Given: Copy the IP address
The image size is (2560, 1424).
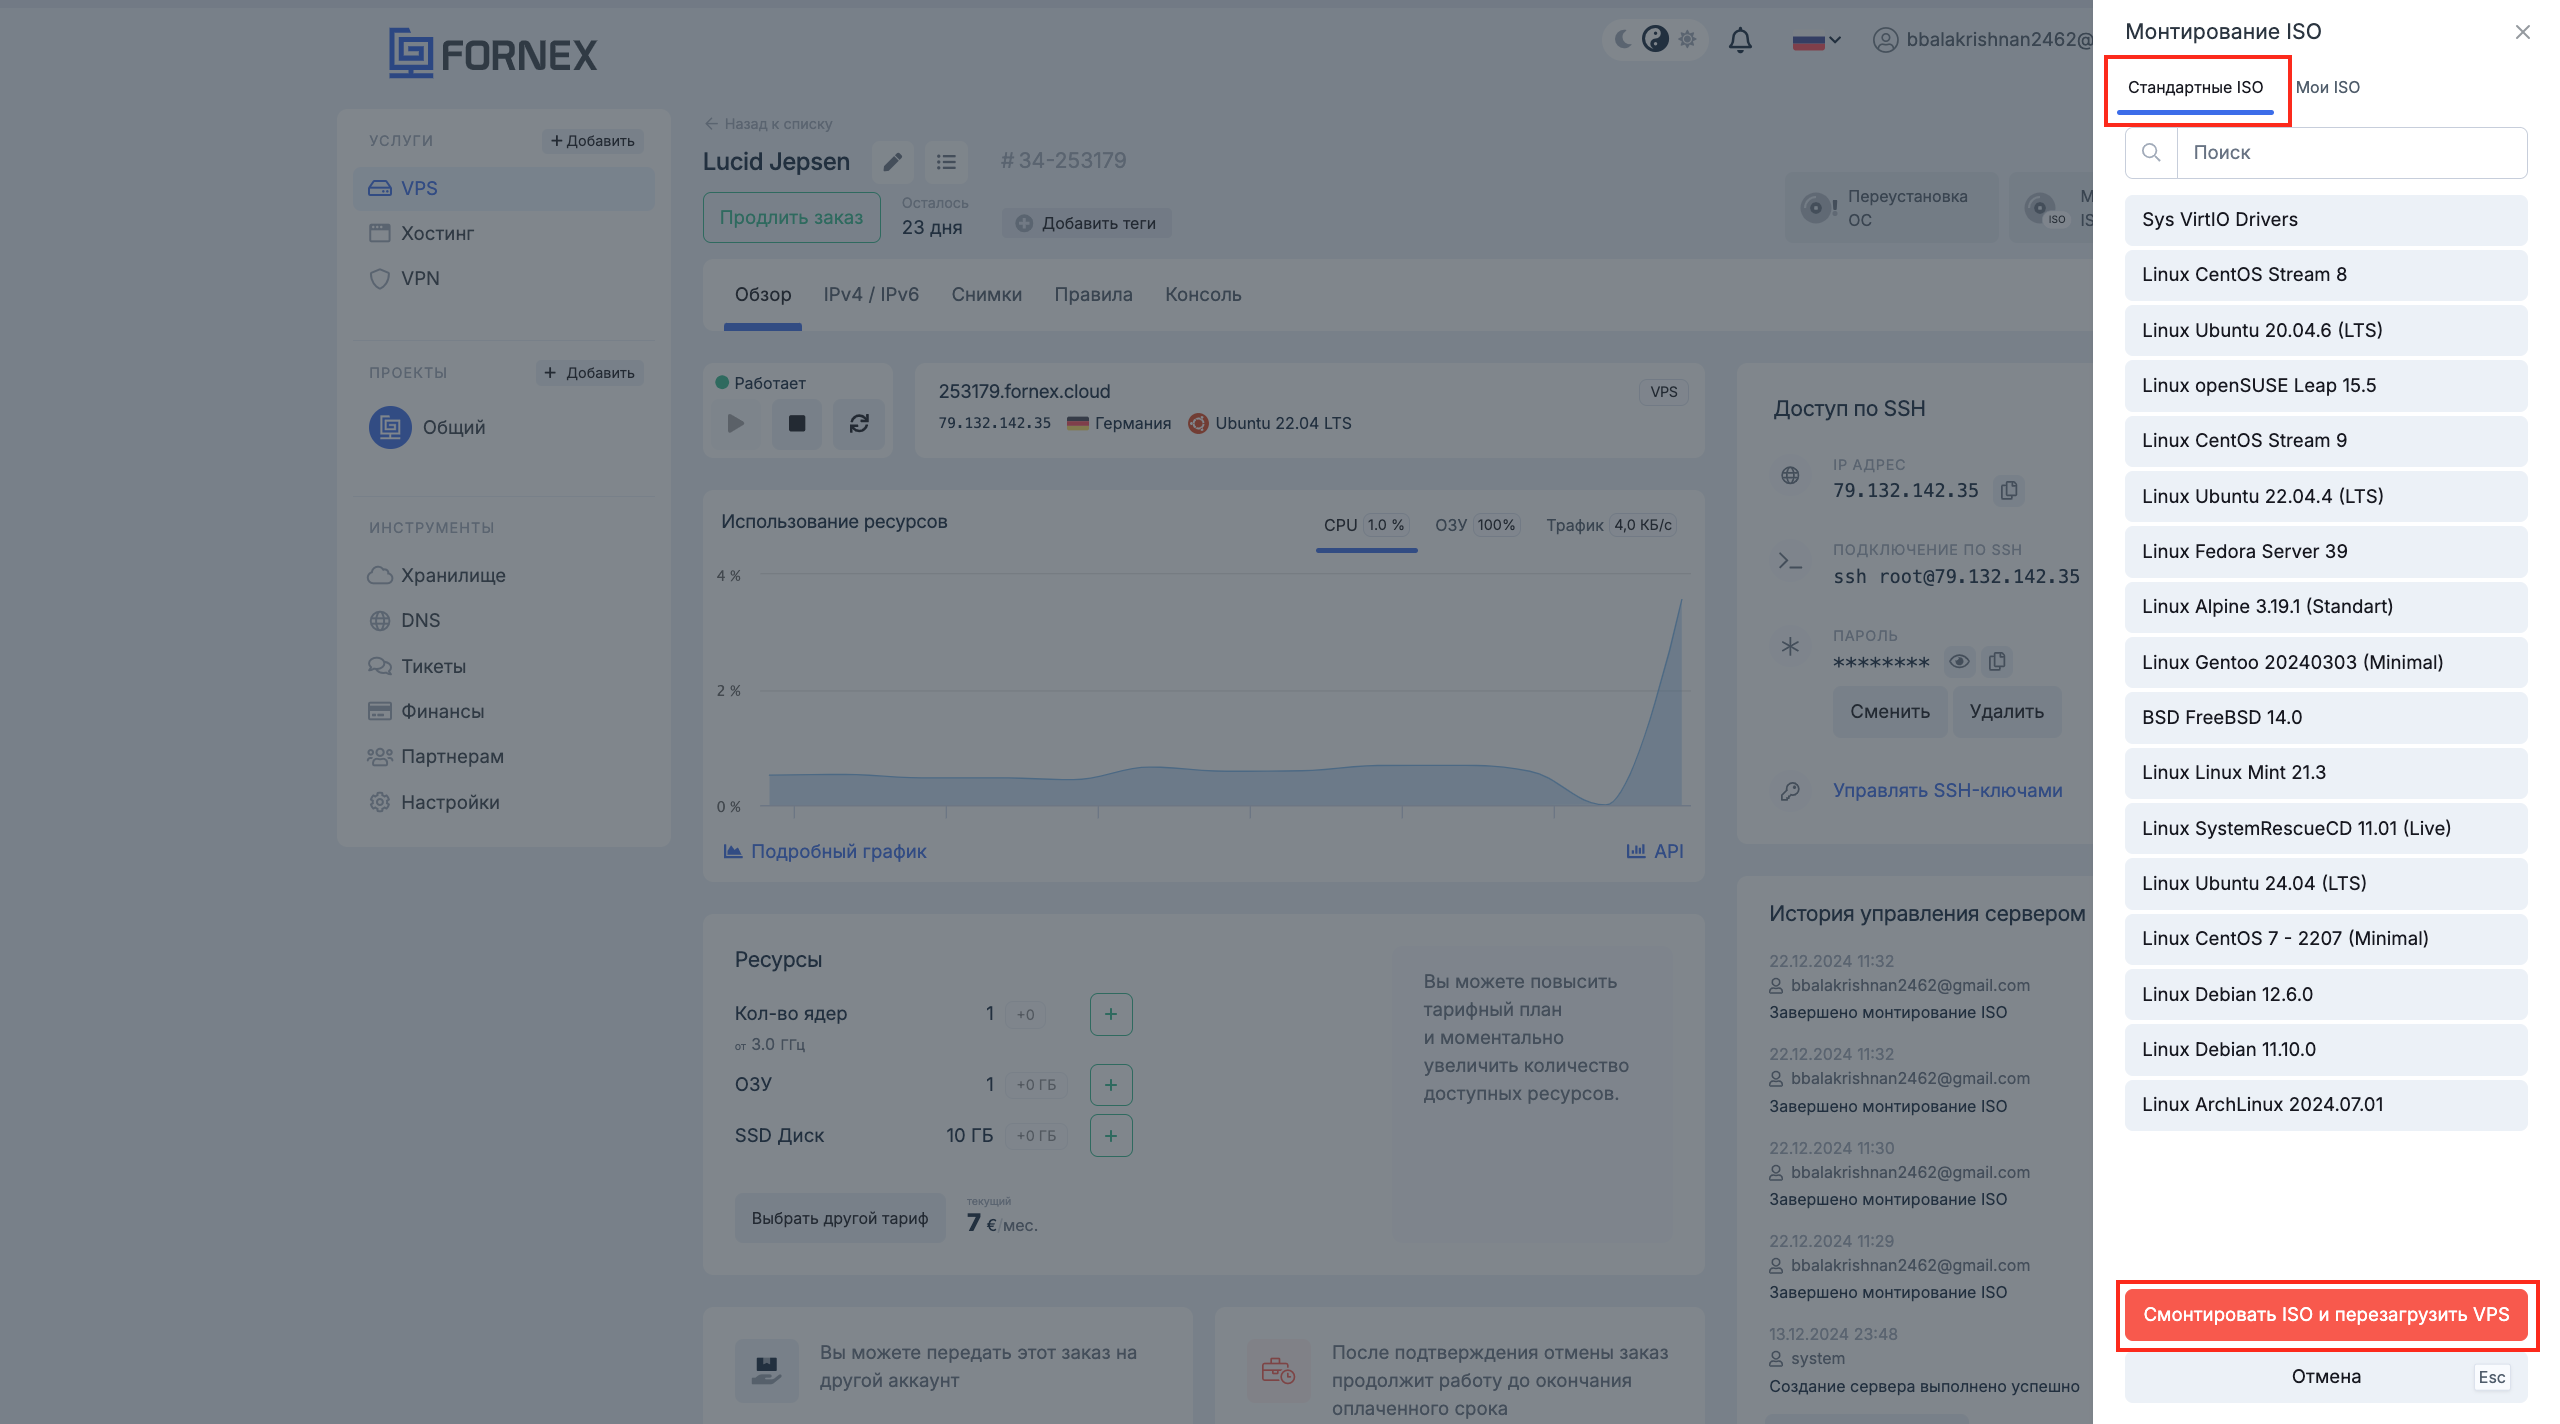Looking at the screenshot, I should tap(2009, 490).
